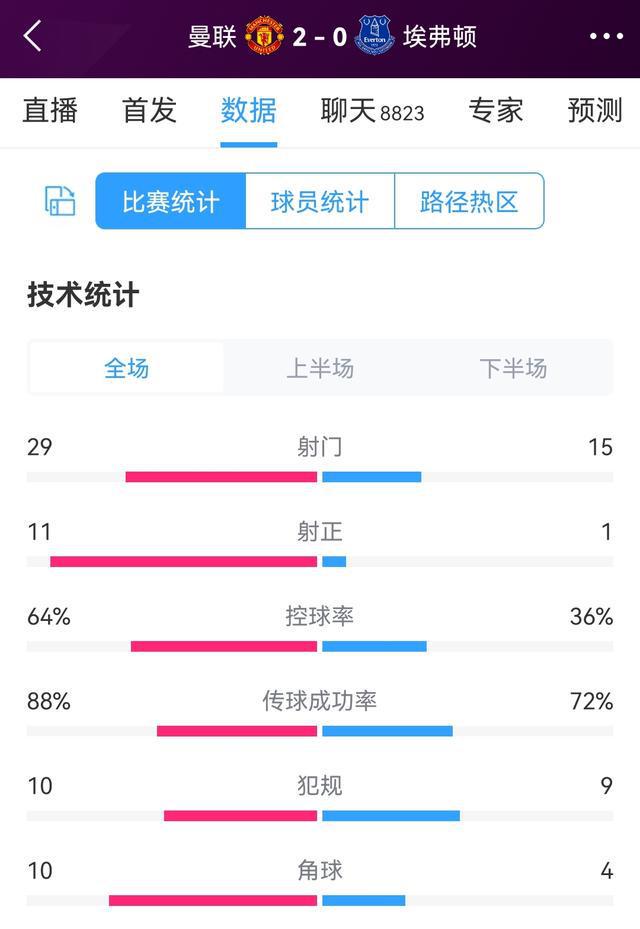Open the 聊天 chat tab
Screen dimensions: 640x929
pyautogui.click(x=350, y=111)
